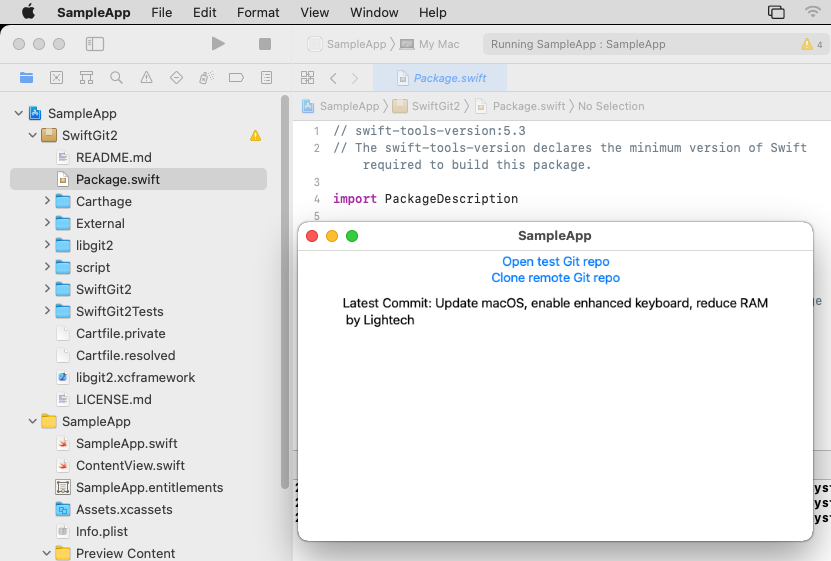Toggle the navigator sidebar button
The image size is (831, 561).
(x=95, y=44)
